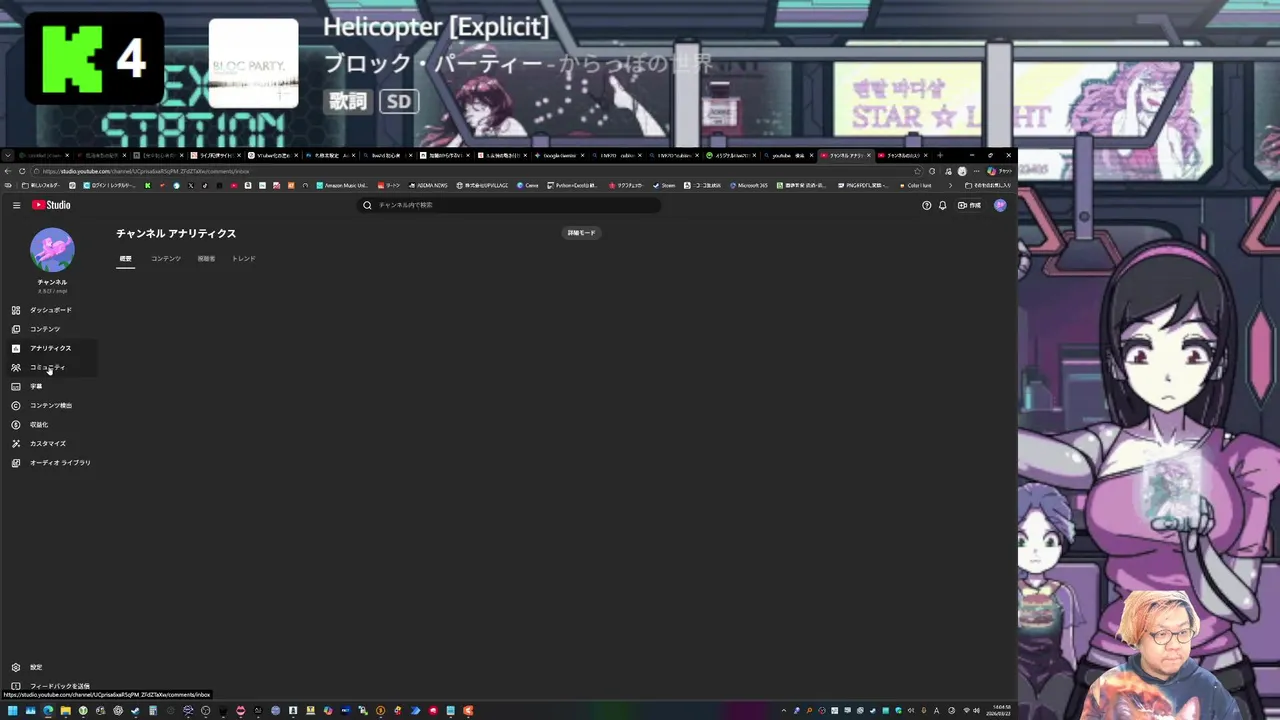This screenshot has height=720, width=1280.
Task: Click the 作成 create button
Action: 969,205
